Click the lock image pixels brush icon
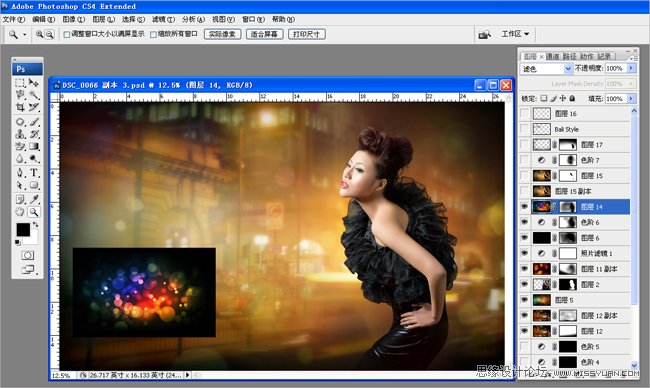The image size is (650, 388). click(553, 98)
